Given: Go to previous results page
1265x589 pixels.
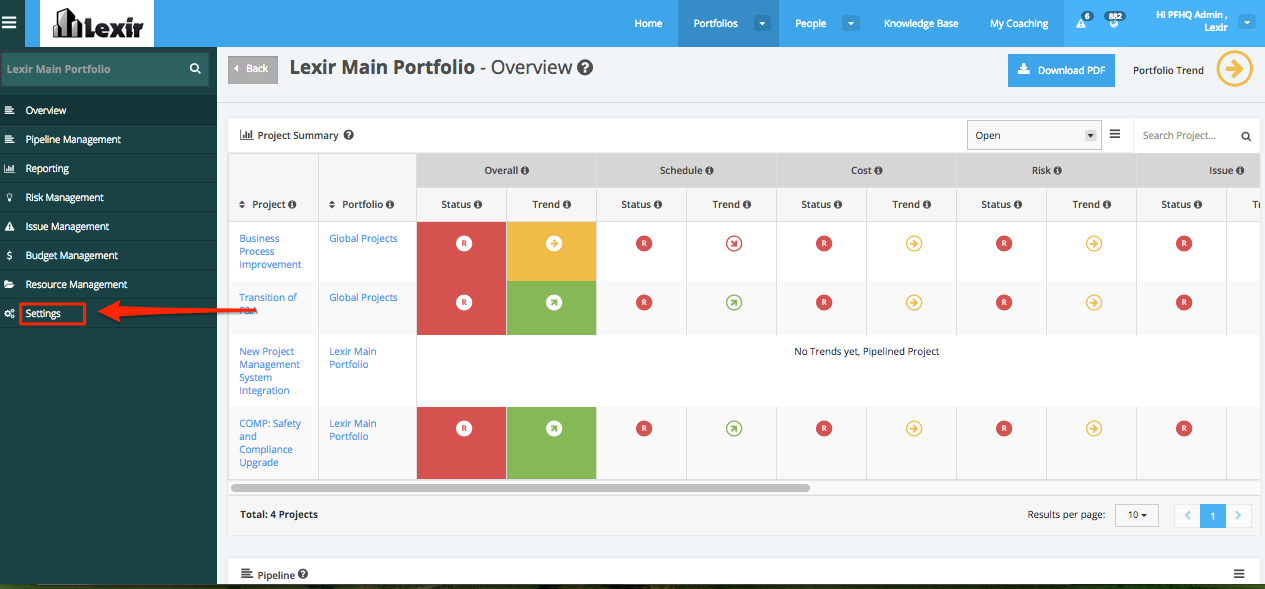Looking at the screenshot, I should (1187, 515).
